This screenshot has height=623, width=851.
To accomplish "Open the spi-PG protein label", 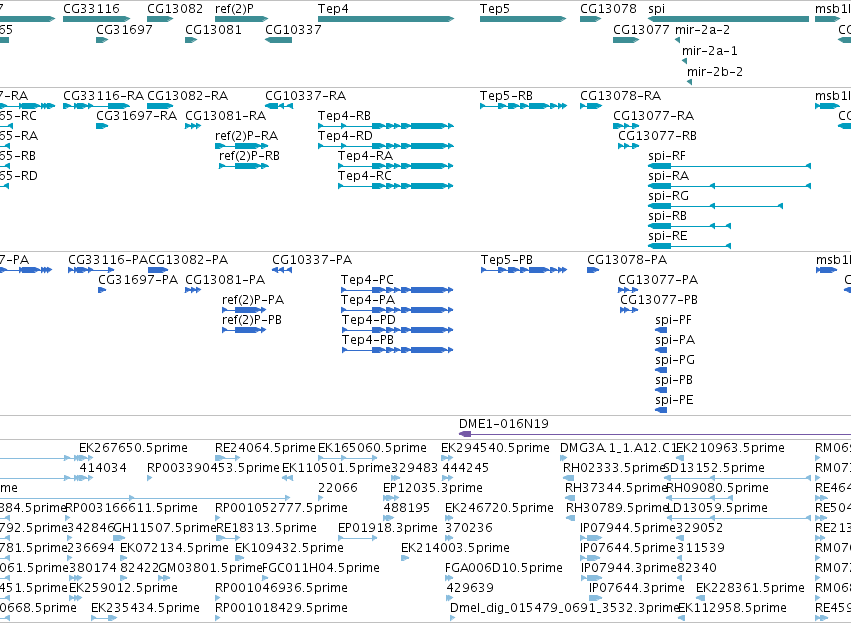I will [x=675, y=360].
